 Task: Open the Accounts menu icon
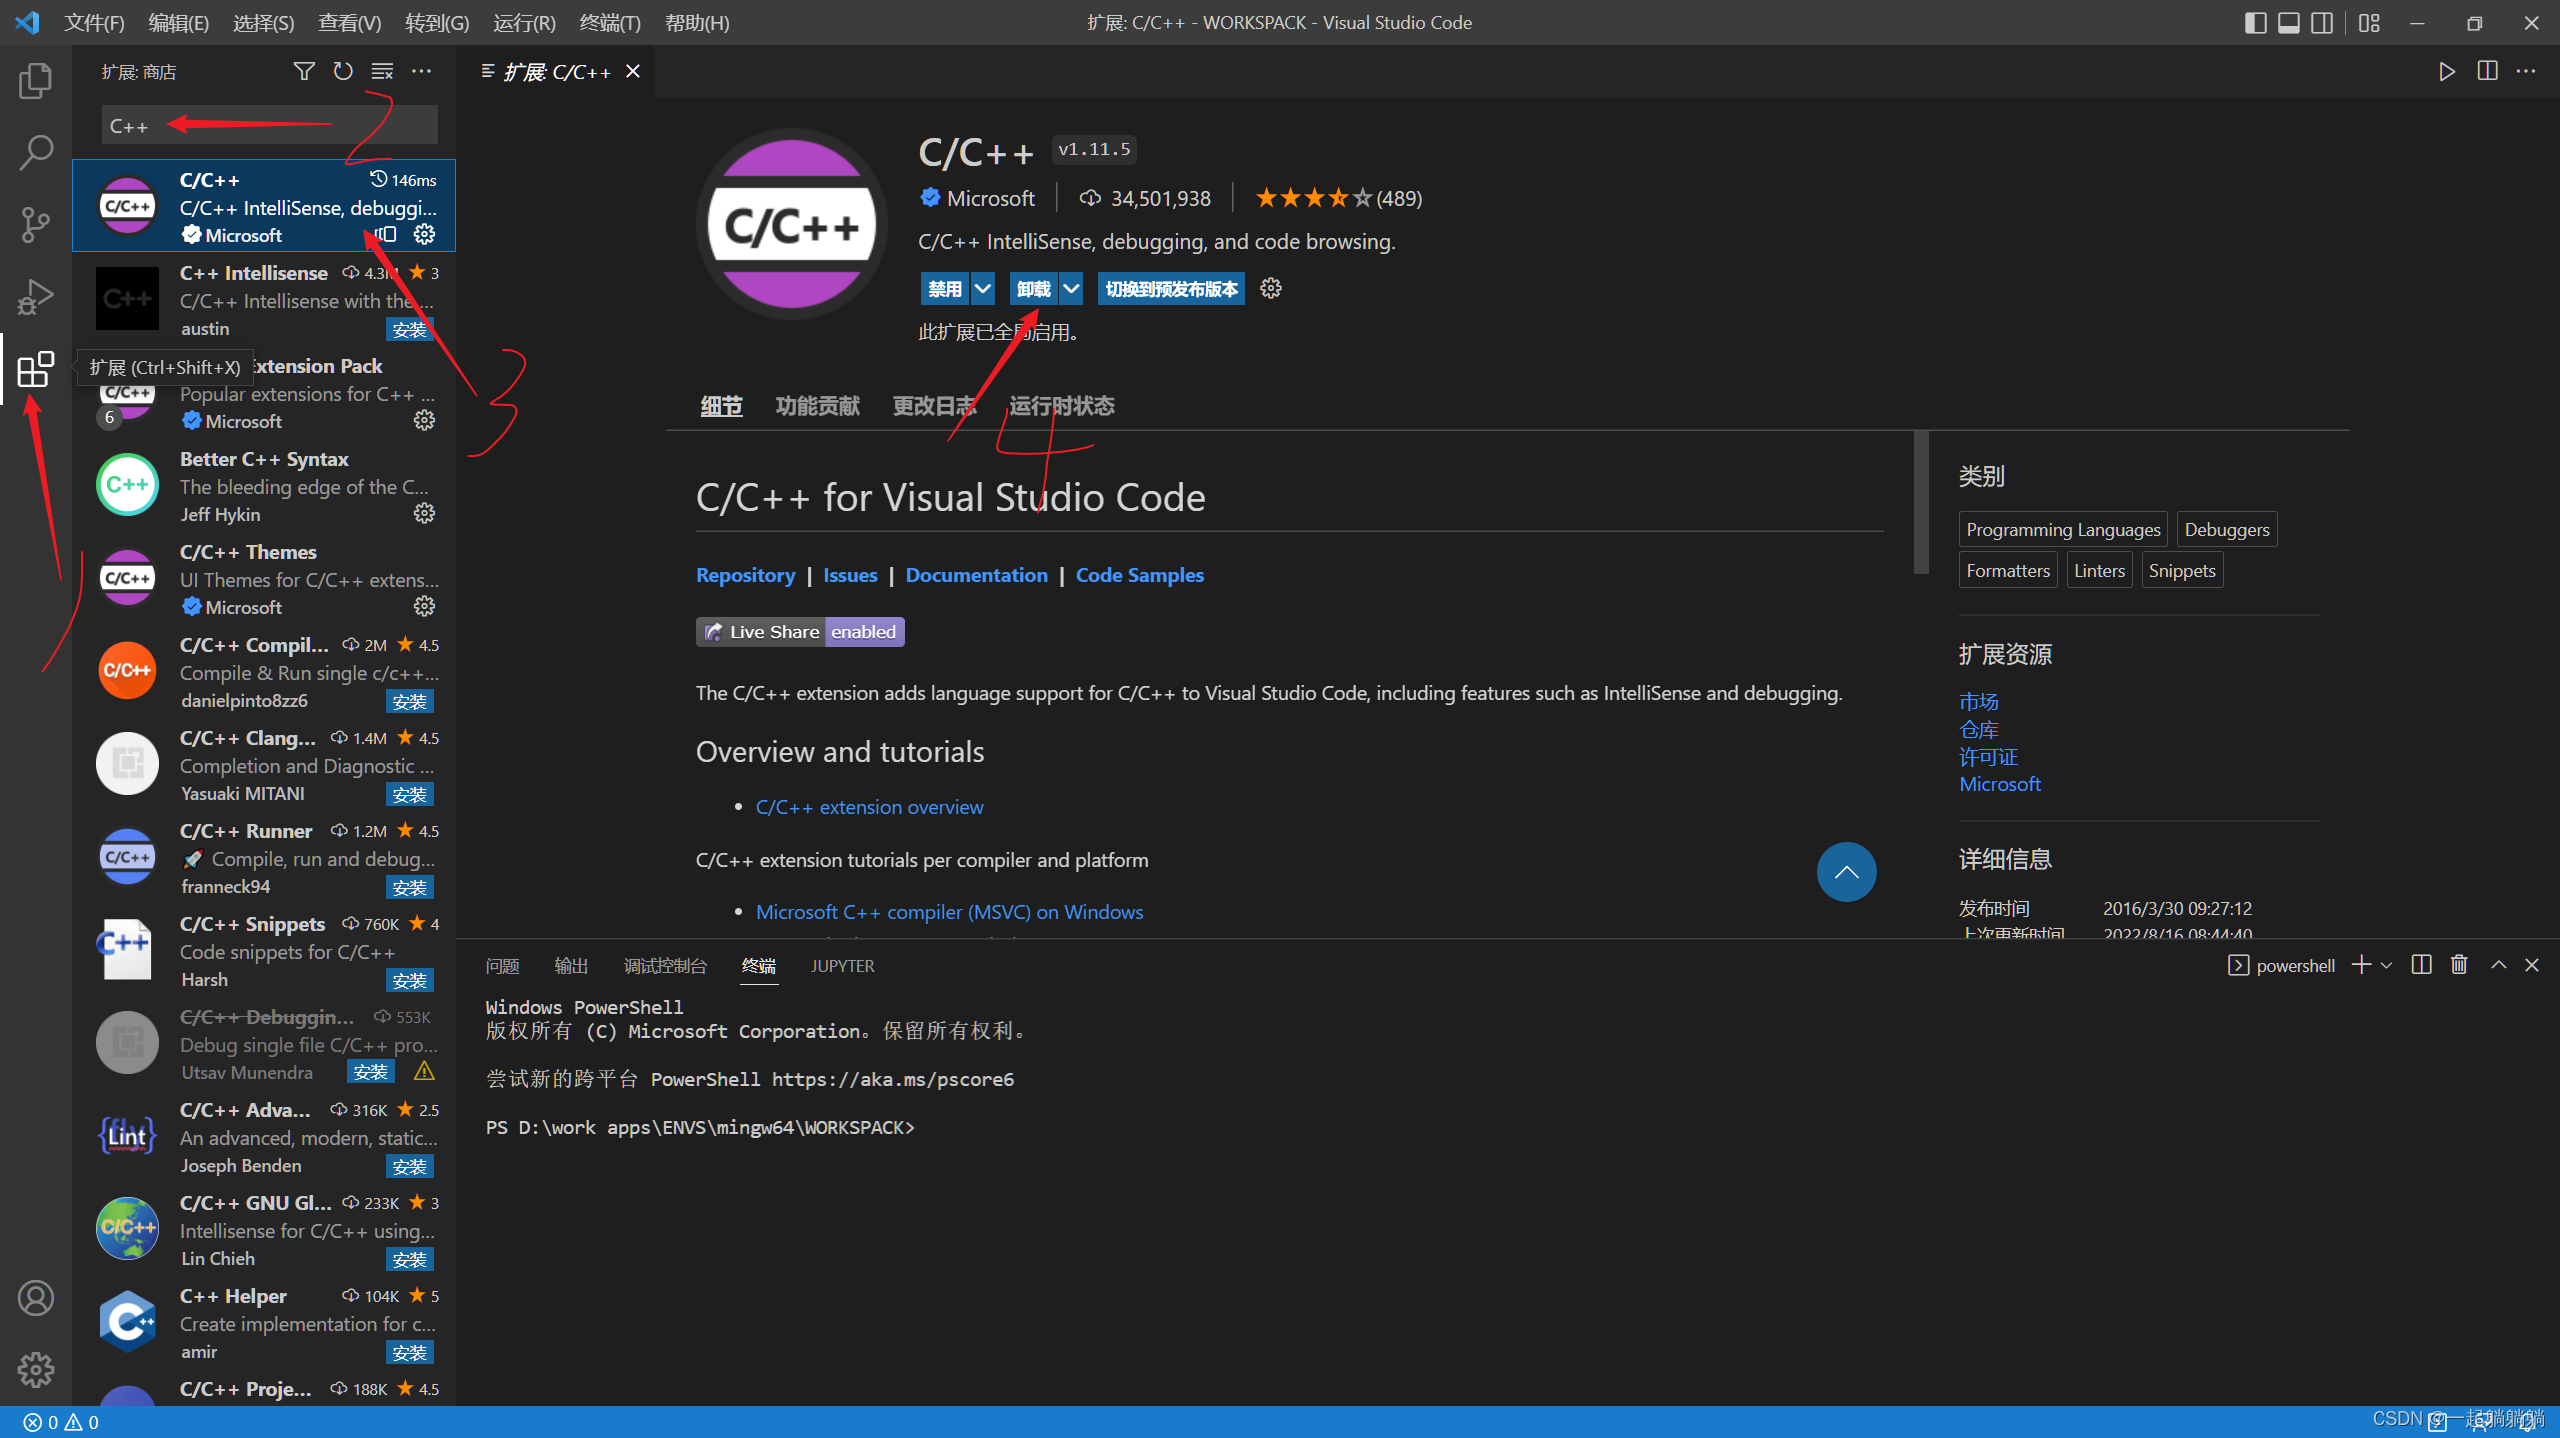tap(36, 1297)
